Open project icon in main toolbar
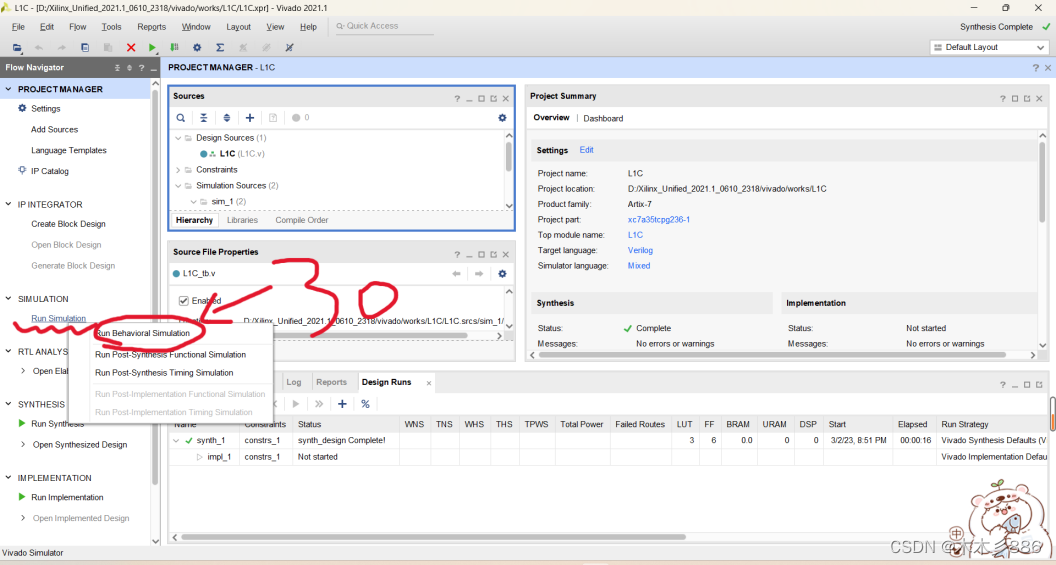1056x565 pixels. click(17, 48)
